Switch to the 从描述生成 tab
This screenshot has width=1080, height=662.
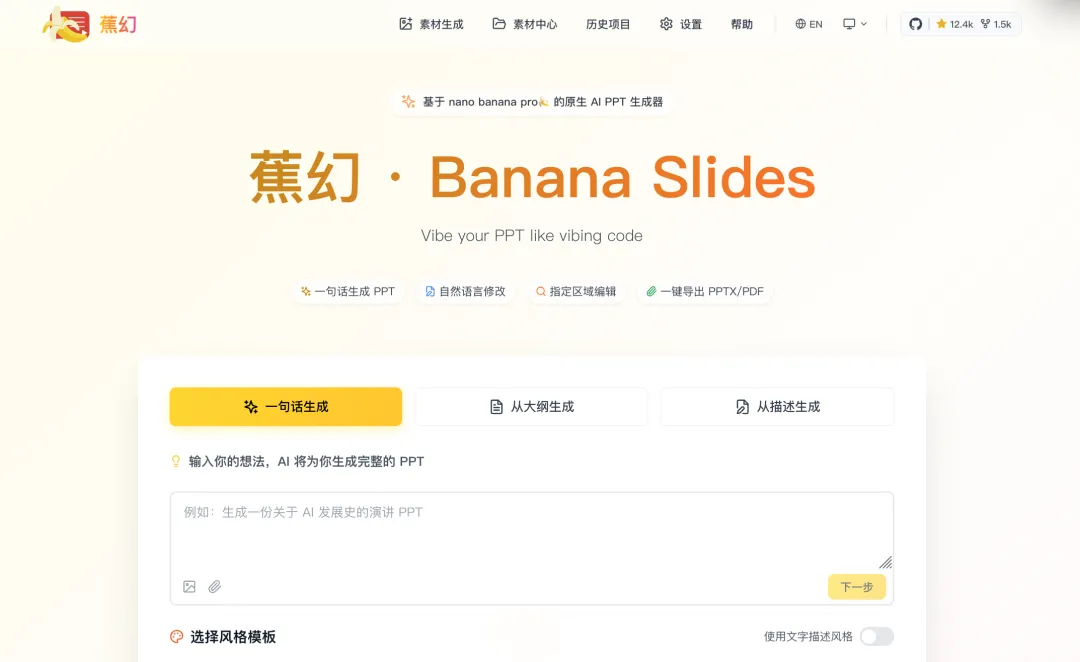pyautogui.click(x=778, y=406)
